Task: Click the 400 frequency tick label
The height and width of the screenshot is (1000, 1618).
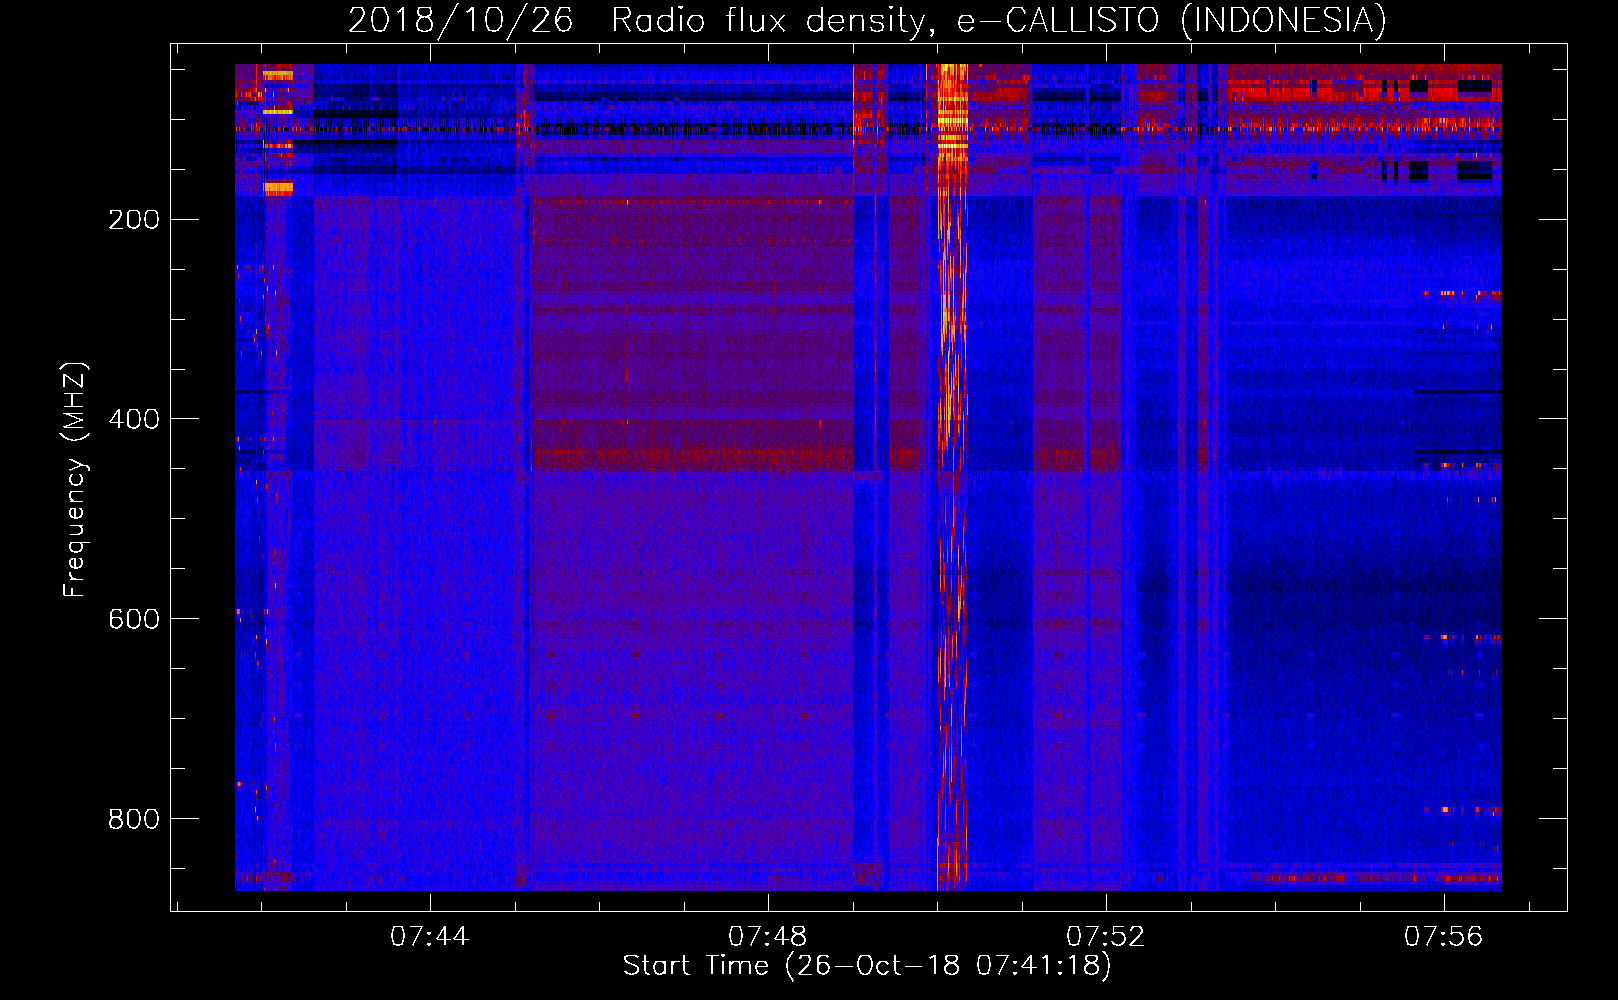Action: [x=134, y=419]
